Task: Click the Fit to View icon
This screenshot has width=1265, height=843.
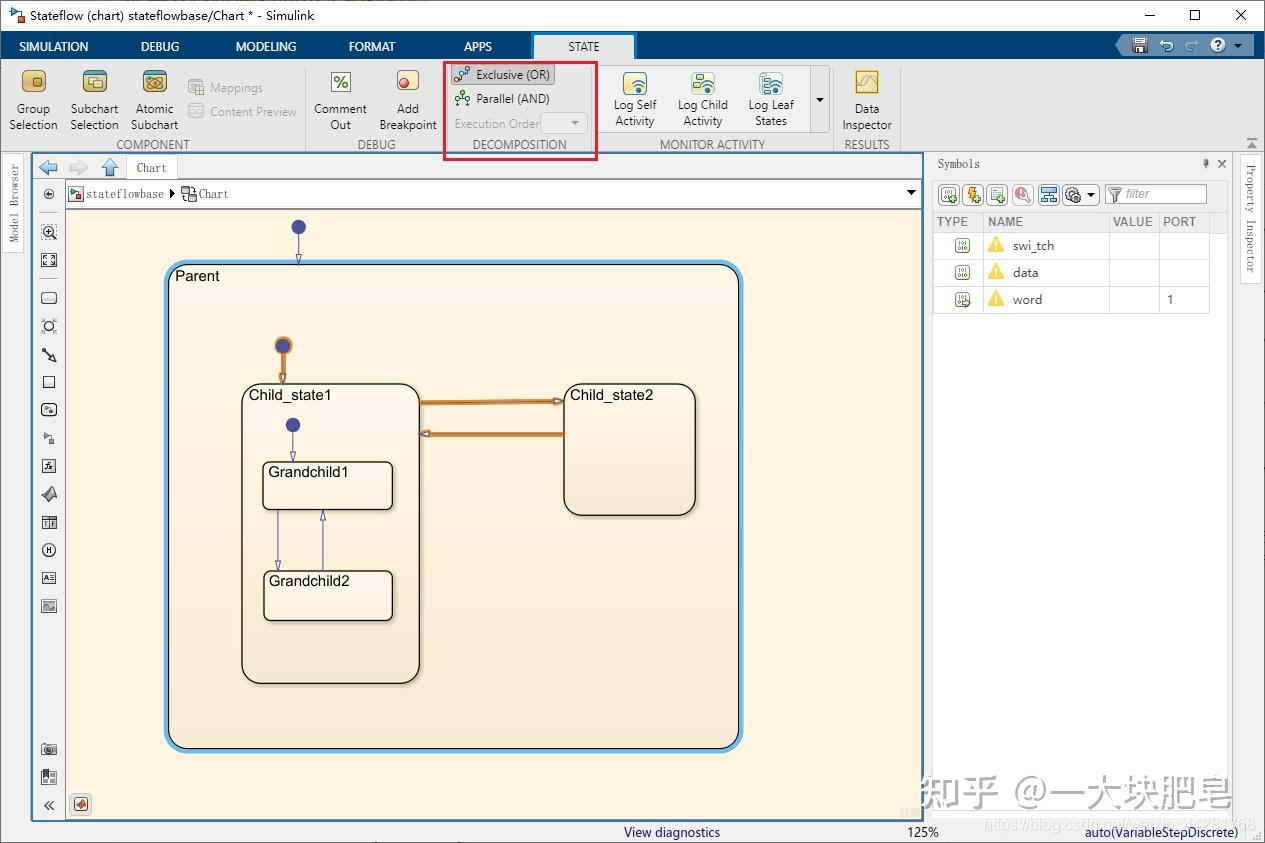Action: coord(49,260)
